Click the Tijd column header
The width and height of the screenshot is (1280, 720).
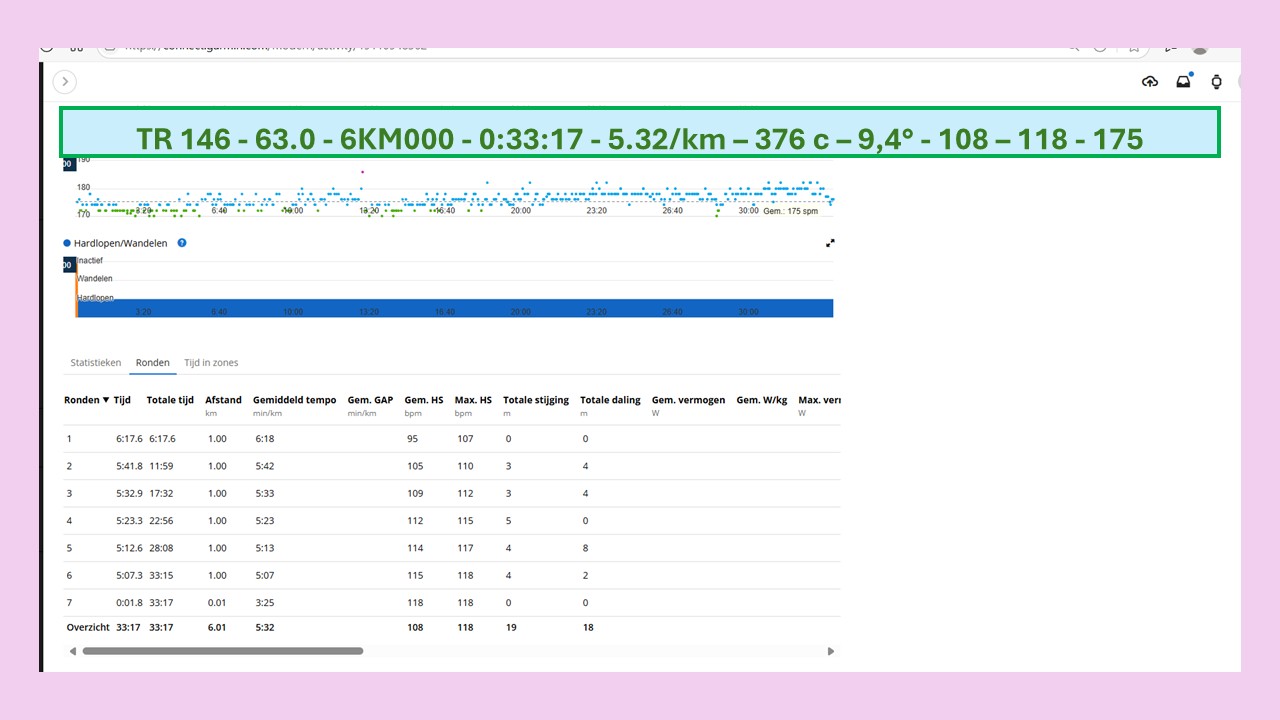coord(122,400)
